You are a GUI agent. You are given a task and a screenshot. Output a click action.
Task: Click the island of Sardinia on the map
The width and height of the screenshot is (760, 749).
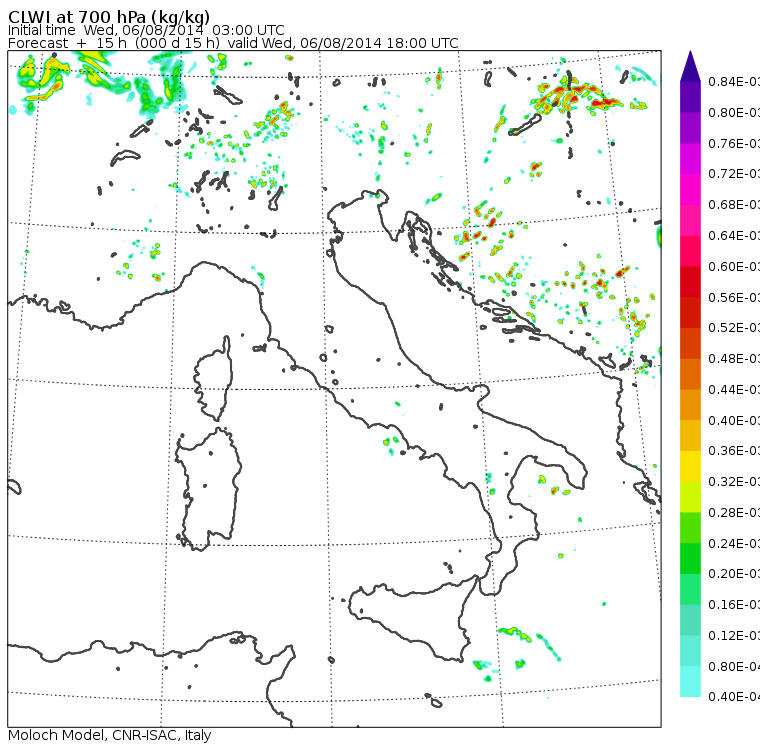[208, 490]
